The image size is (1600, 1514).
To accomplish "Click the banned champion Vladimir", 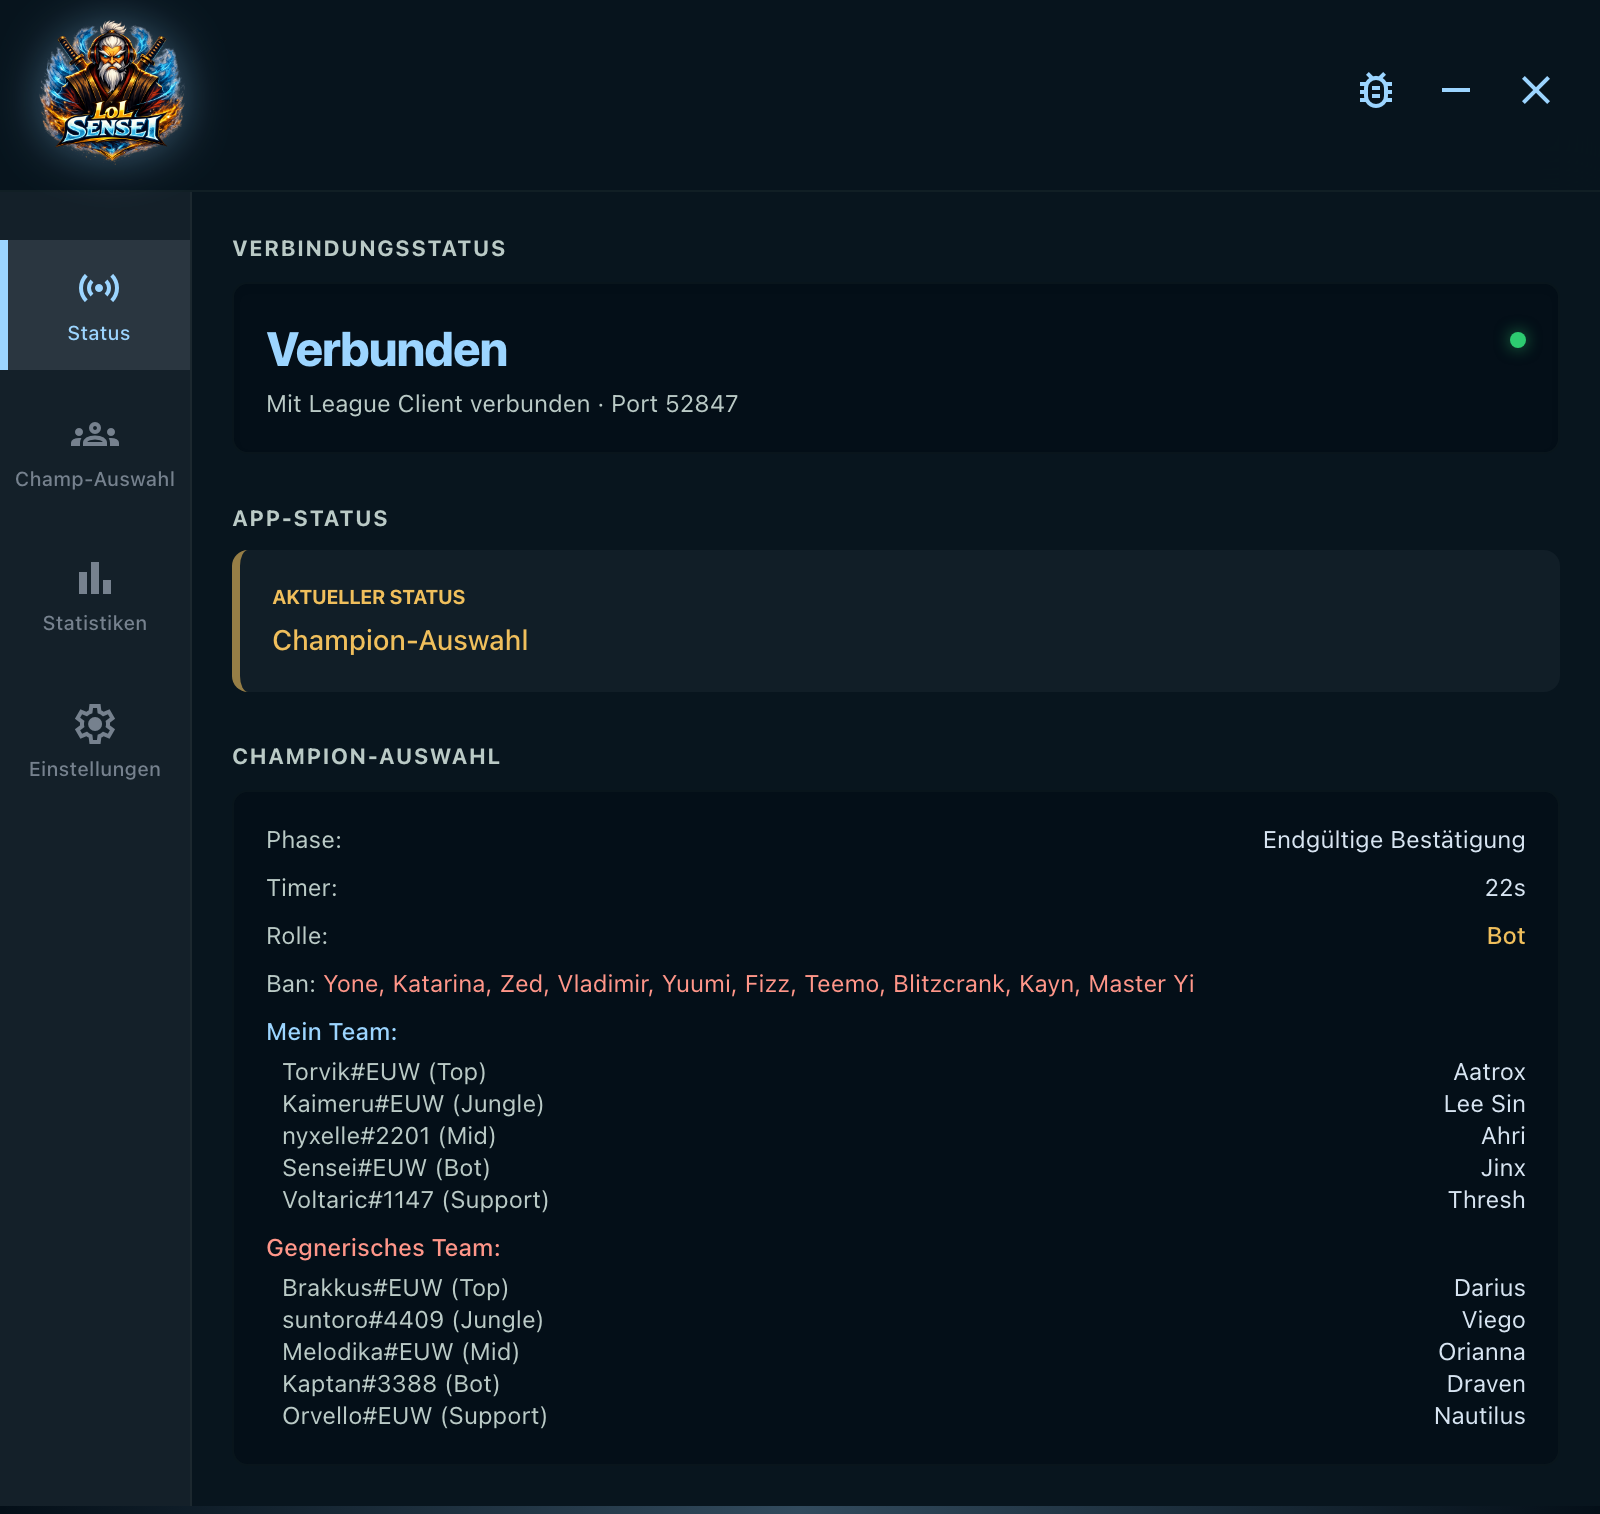I will pos(603,984).
